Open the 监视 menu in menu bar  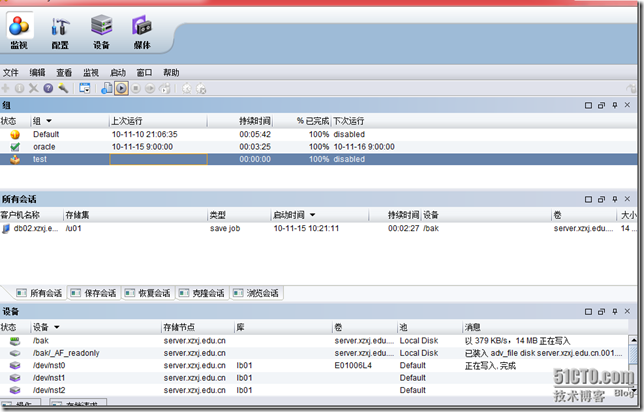(91, 73)
